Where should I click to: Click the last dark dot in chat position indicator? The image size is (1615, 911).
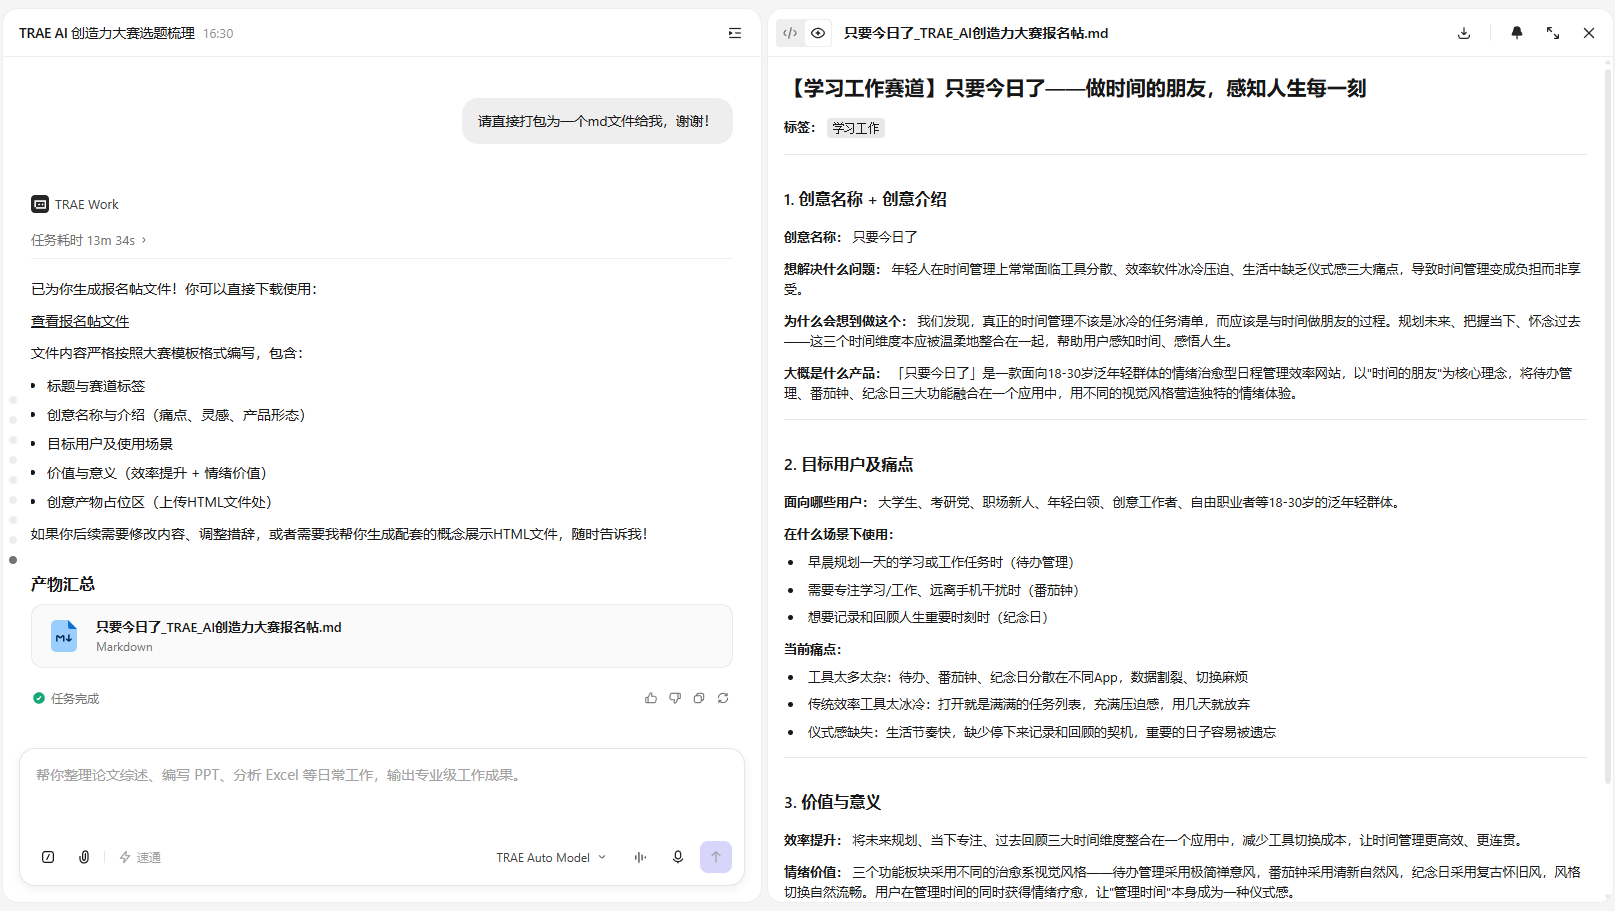click(x=13, y=560)
